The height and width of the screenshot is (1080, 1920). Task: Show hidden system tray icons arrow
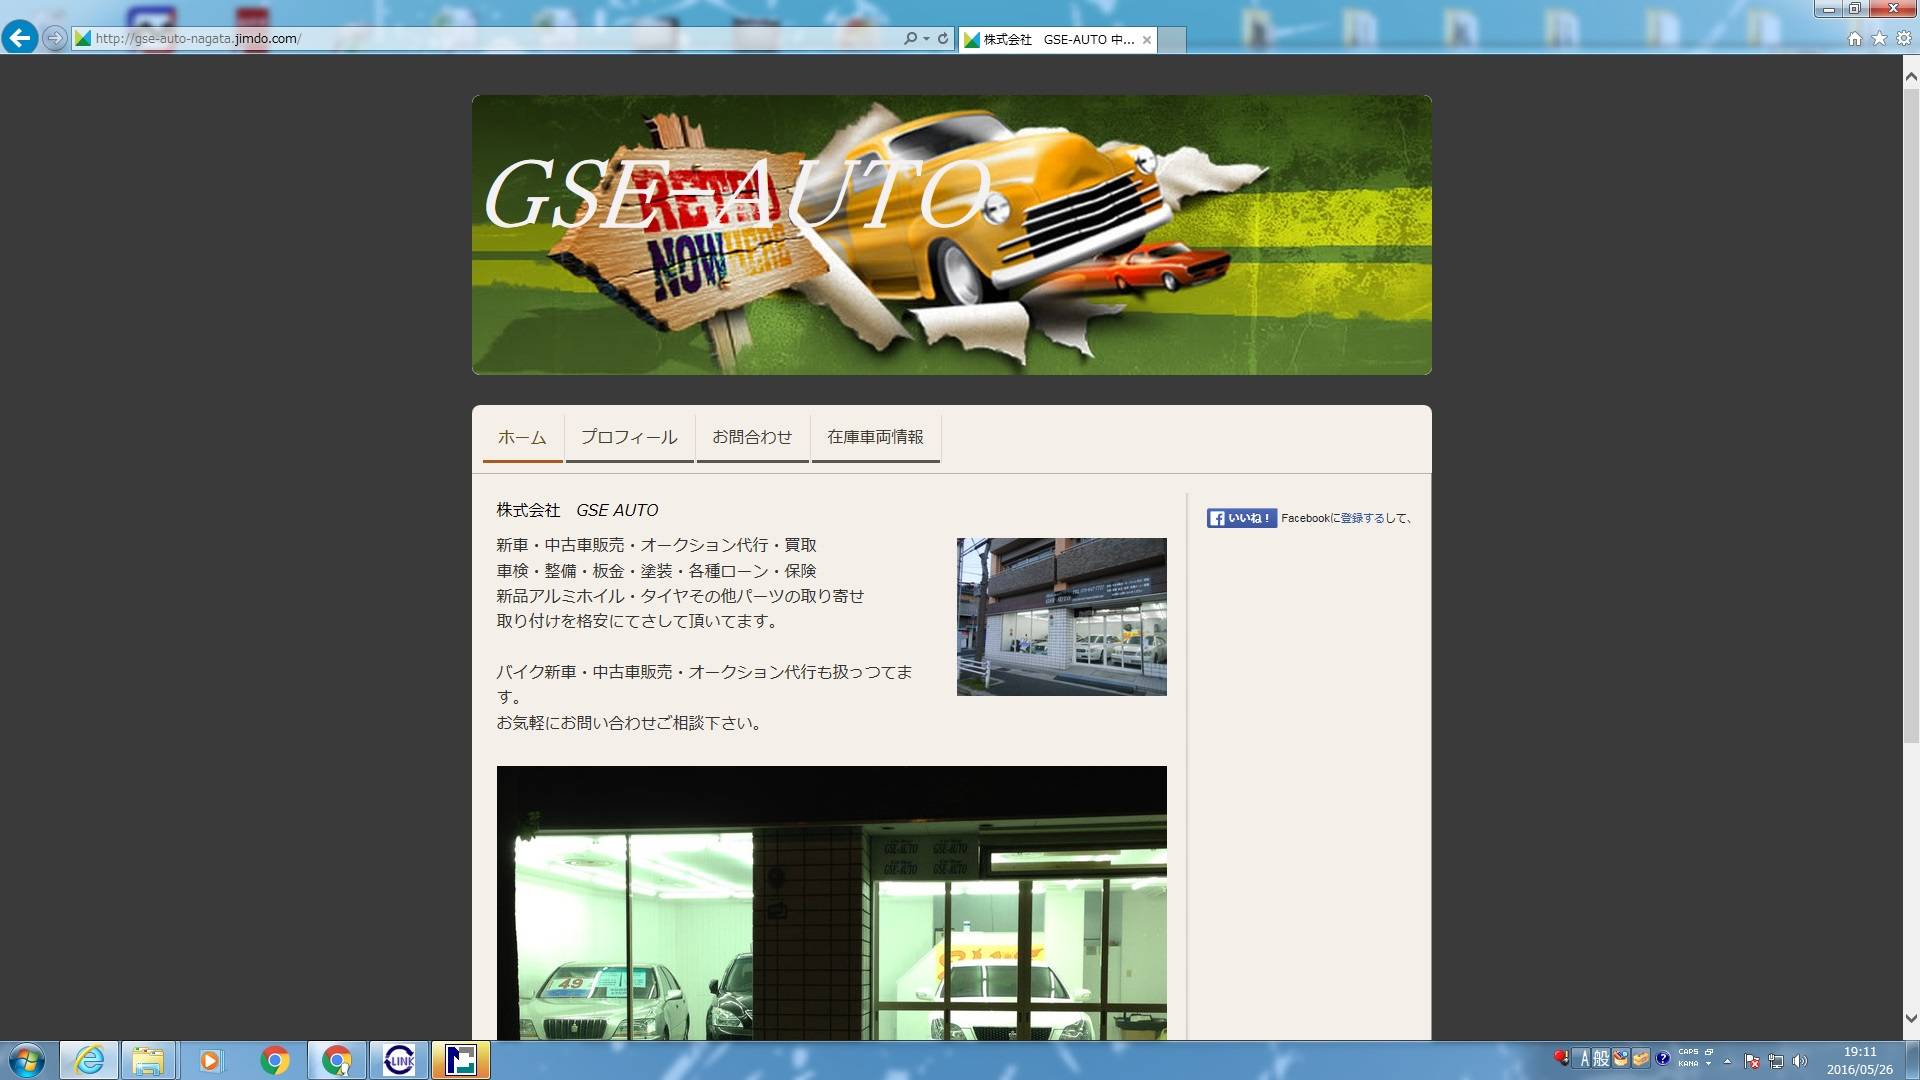pyautogui.click(x=1727, y=1061)
